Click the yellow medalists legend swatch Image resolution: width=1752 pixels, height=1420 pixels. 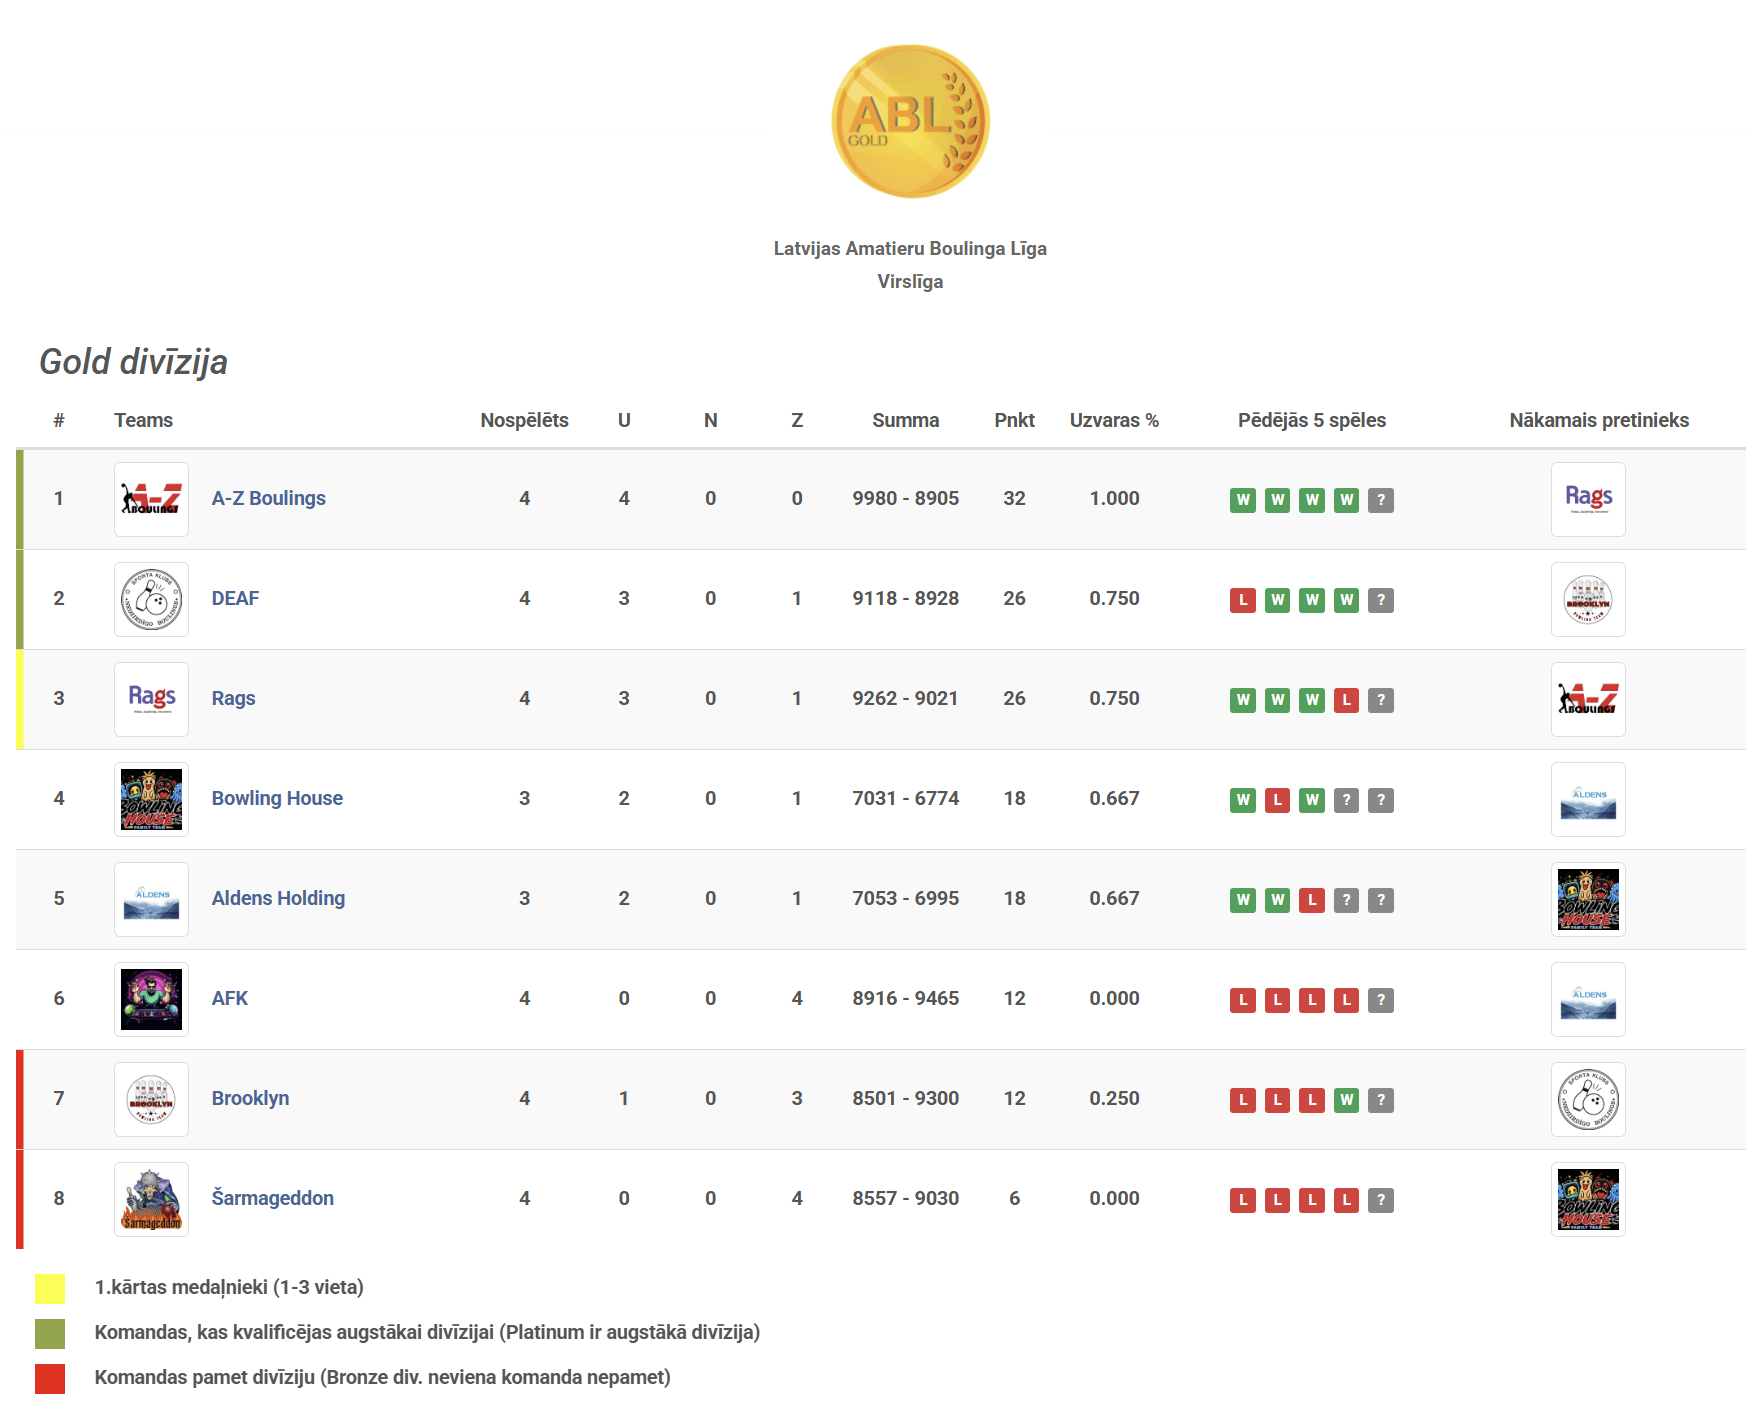coord(50,1288)
